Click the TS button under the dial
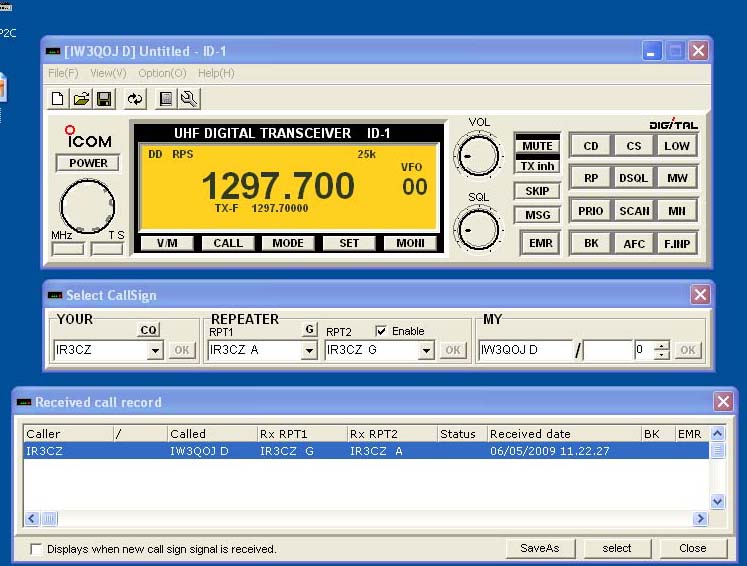This screenshot has height=566, width=747. coord(107,248)
